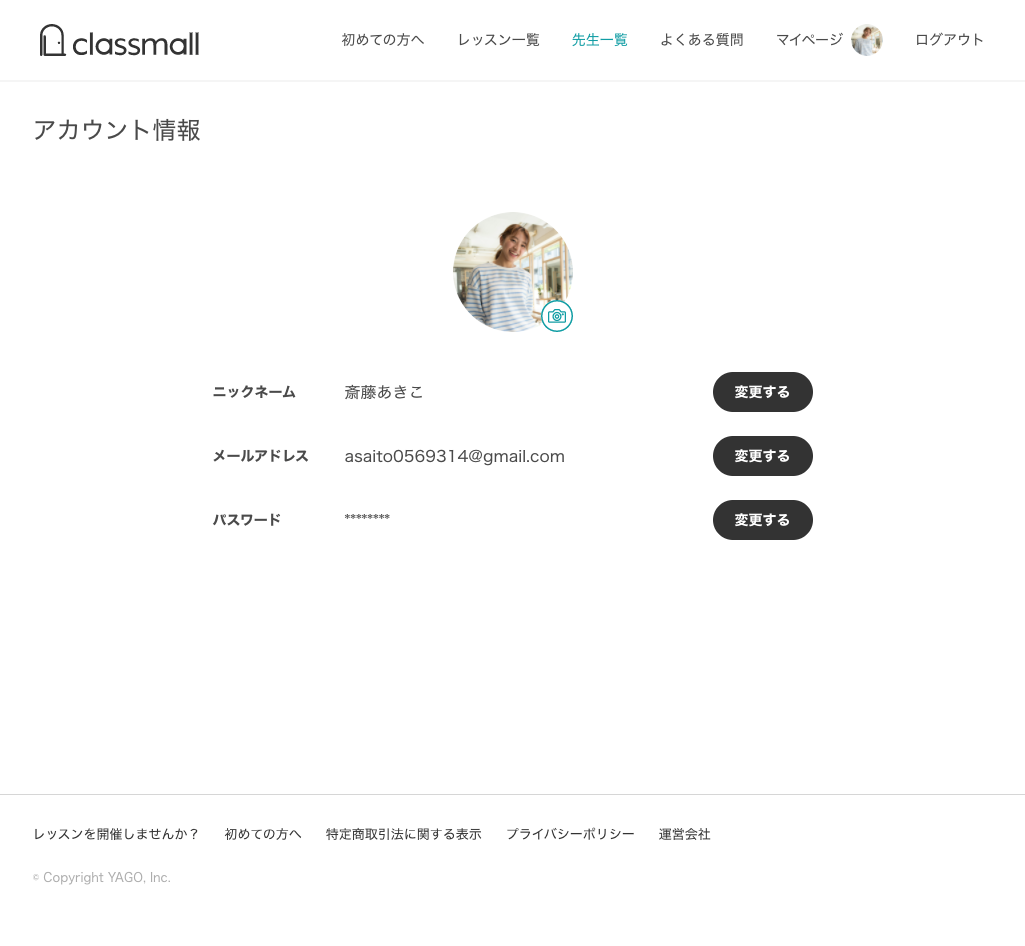Open the header profile avatar thumbnail

pos(867,40)
